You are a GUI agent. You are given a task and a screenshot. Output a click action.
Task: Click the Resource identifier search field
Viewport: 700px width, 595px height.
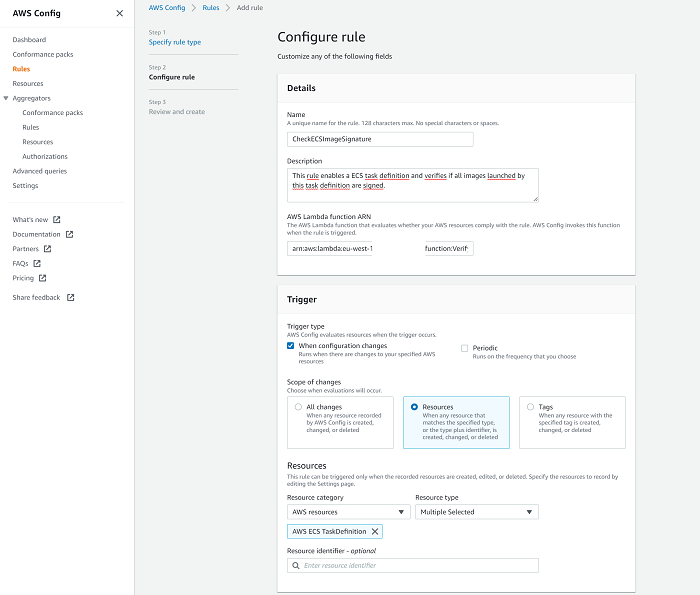click(412, 566)
